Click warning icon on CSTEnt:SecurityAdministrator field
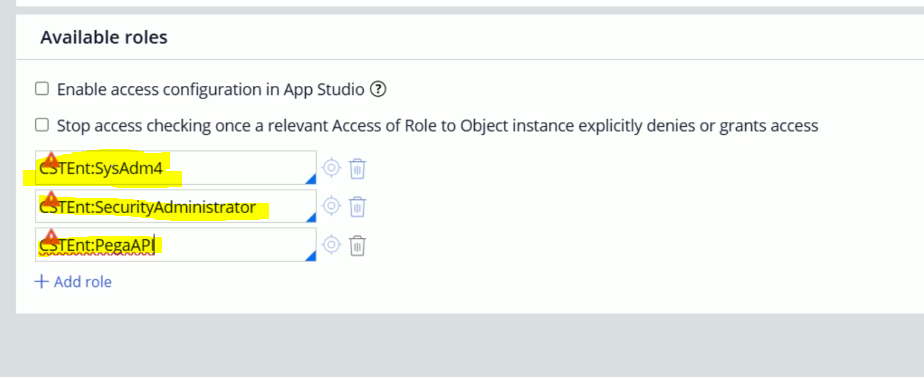924x377 pixels. pos(52,198)
